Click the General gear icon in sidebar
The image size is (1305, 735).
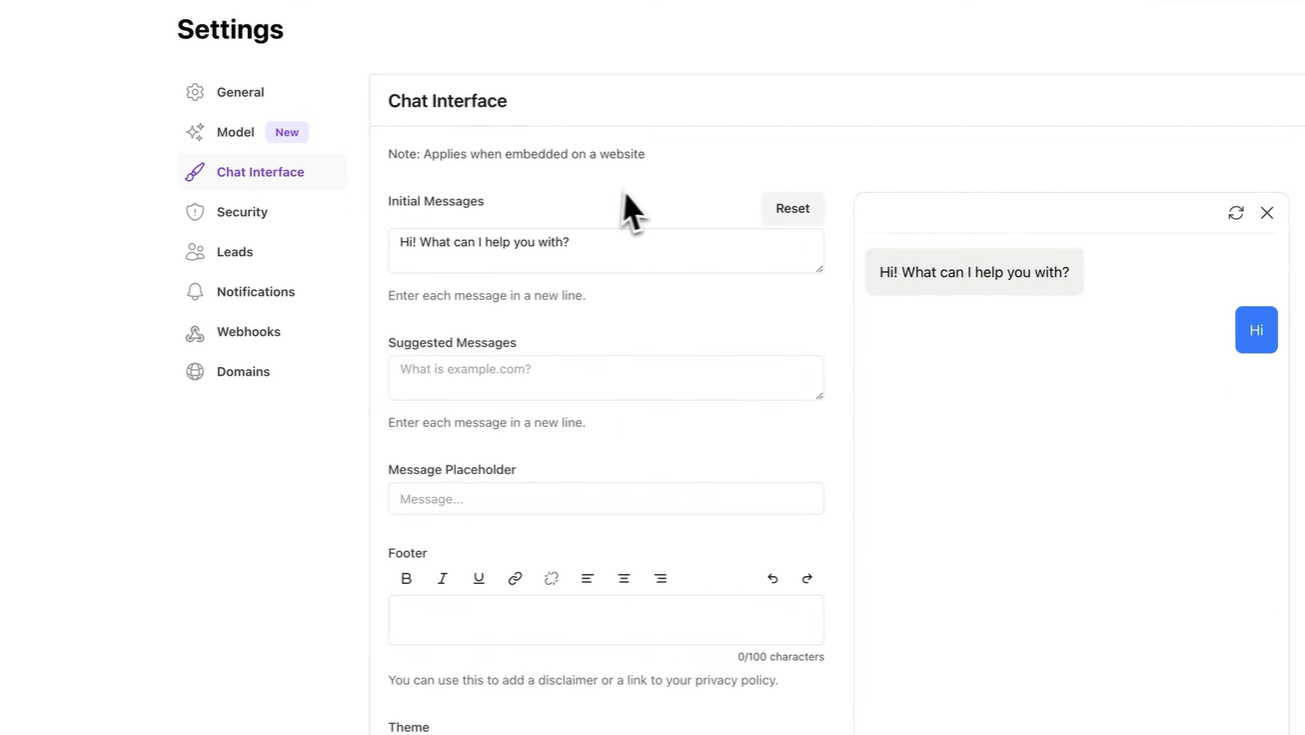pyautogui.click(x=195, y=92)
